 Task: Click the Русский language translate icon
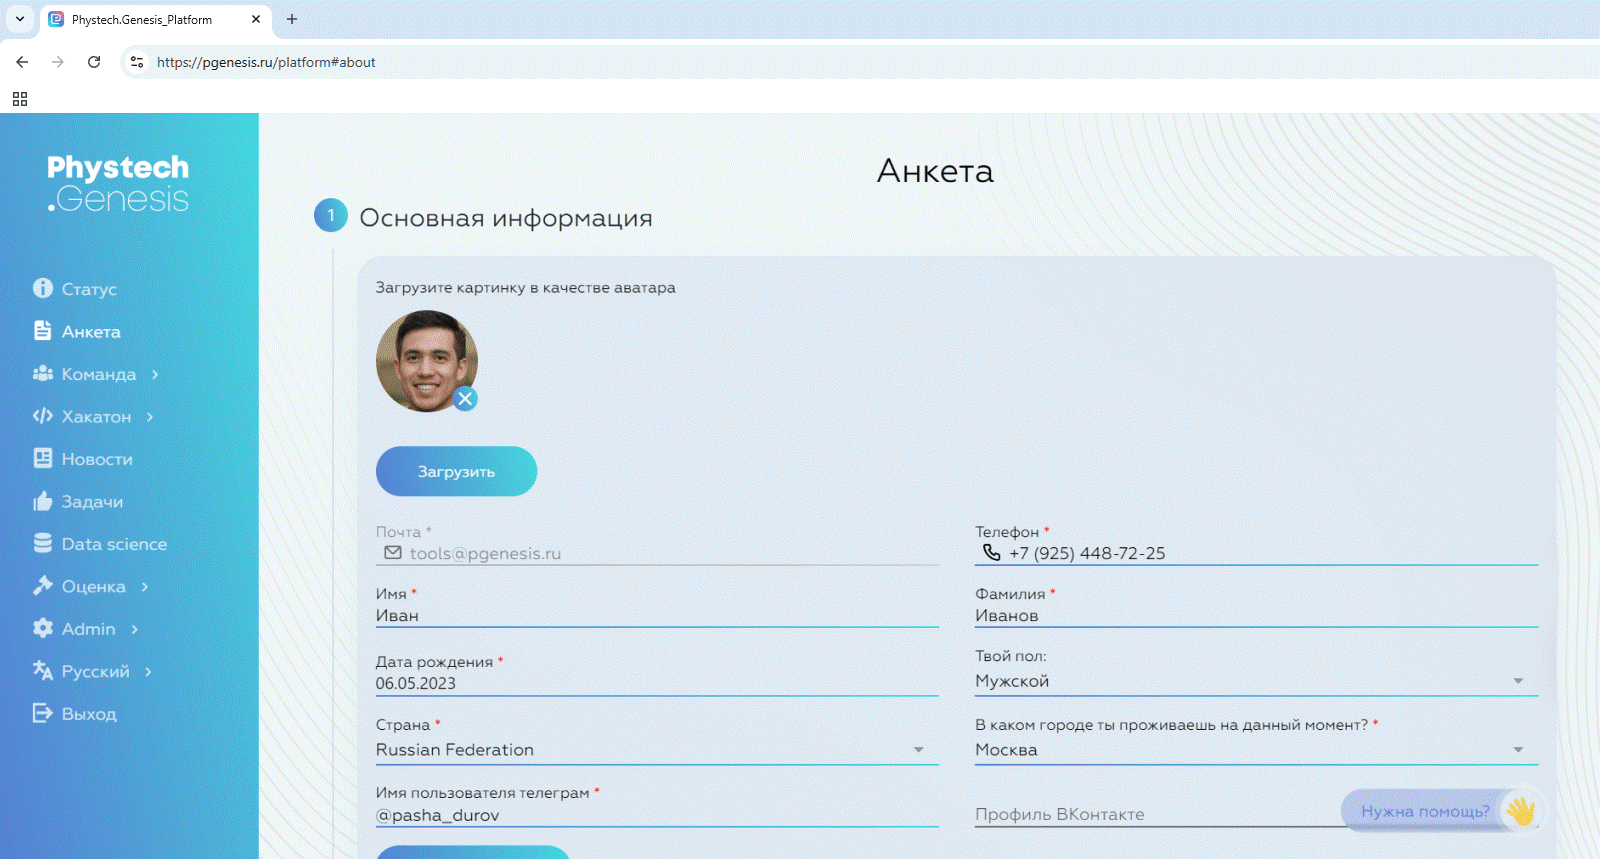pyautogui.click(x=42, y=670)
